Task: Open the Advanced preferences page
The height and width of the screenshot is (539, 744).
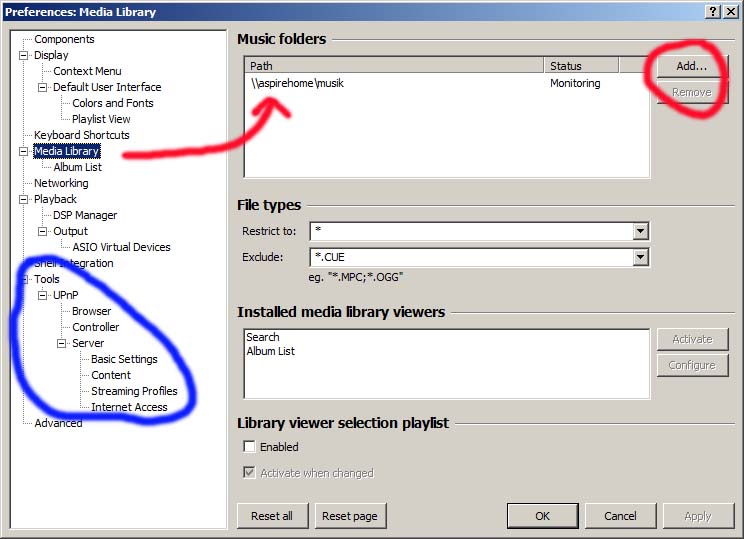Action: [x=58, y=423]
